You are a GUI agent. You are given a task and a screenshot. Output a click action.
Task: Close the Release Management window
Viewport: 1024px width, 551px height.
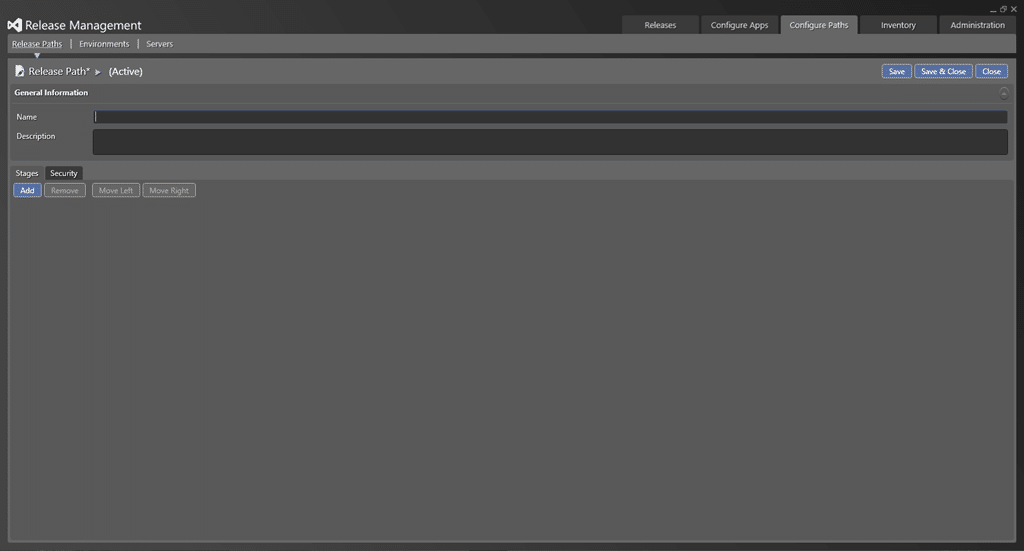pyautogui.click(x=1014, y=9)
